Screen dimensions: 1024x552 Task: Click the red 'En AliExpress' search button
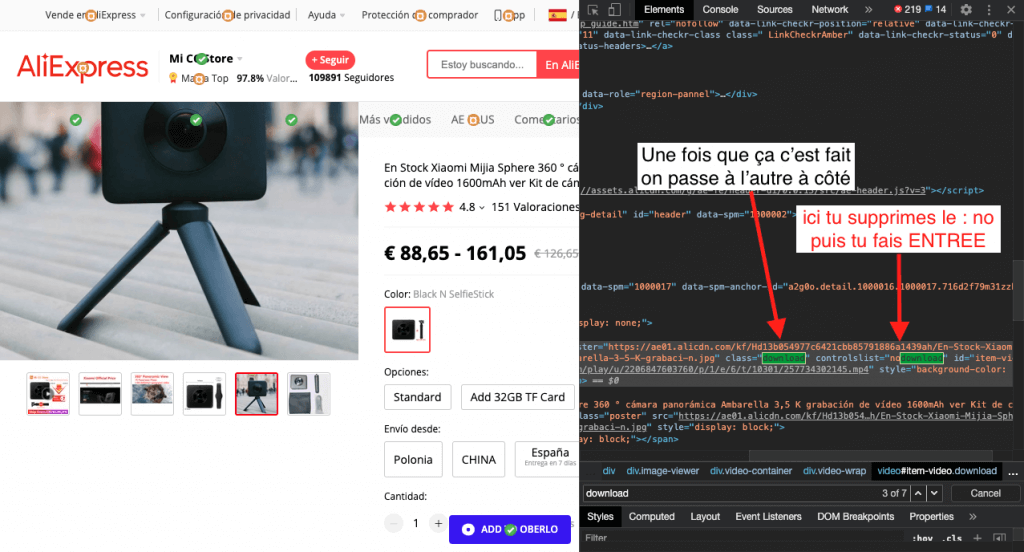(x=558, y=65)
